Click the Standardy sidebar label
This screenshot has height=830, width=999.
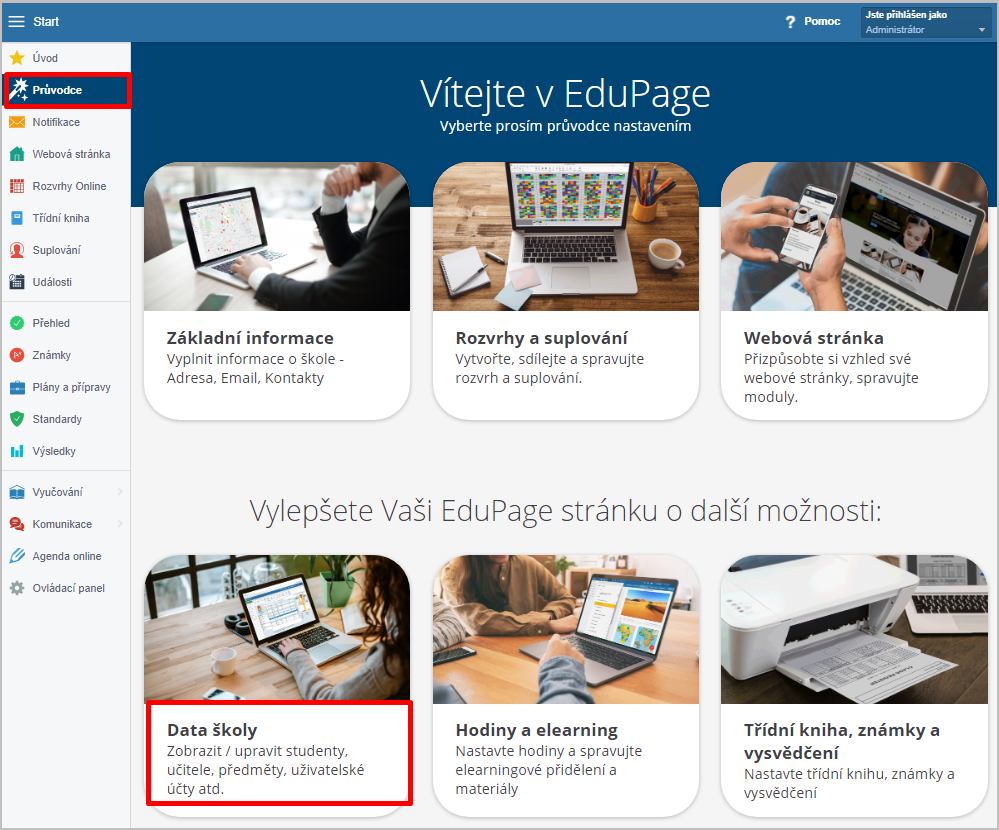coord(57,419)
